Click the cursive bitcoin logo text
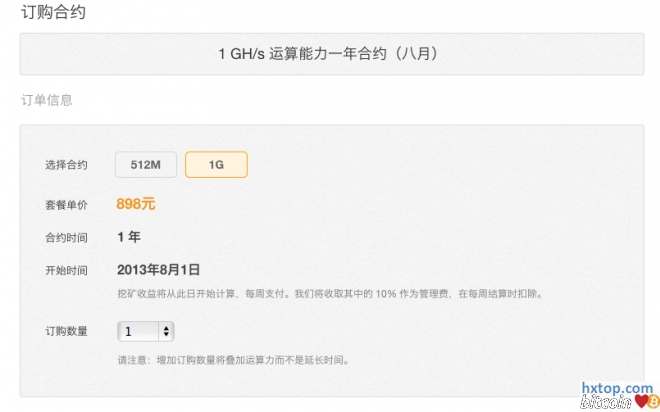Image resolution: width=660 pixels, height=412 pixels. coord(604,402)
